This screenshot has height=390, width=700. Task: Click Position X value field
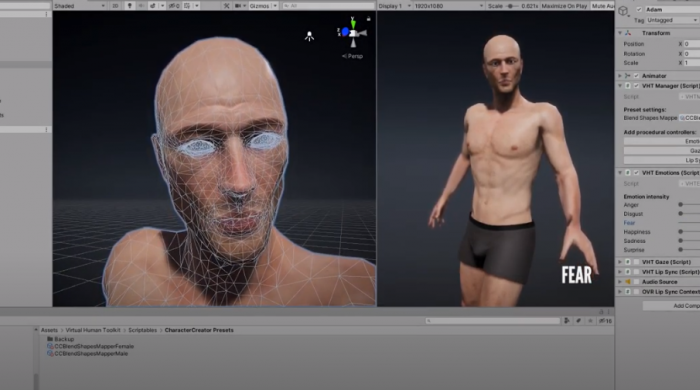[x=692, y=44]
